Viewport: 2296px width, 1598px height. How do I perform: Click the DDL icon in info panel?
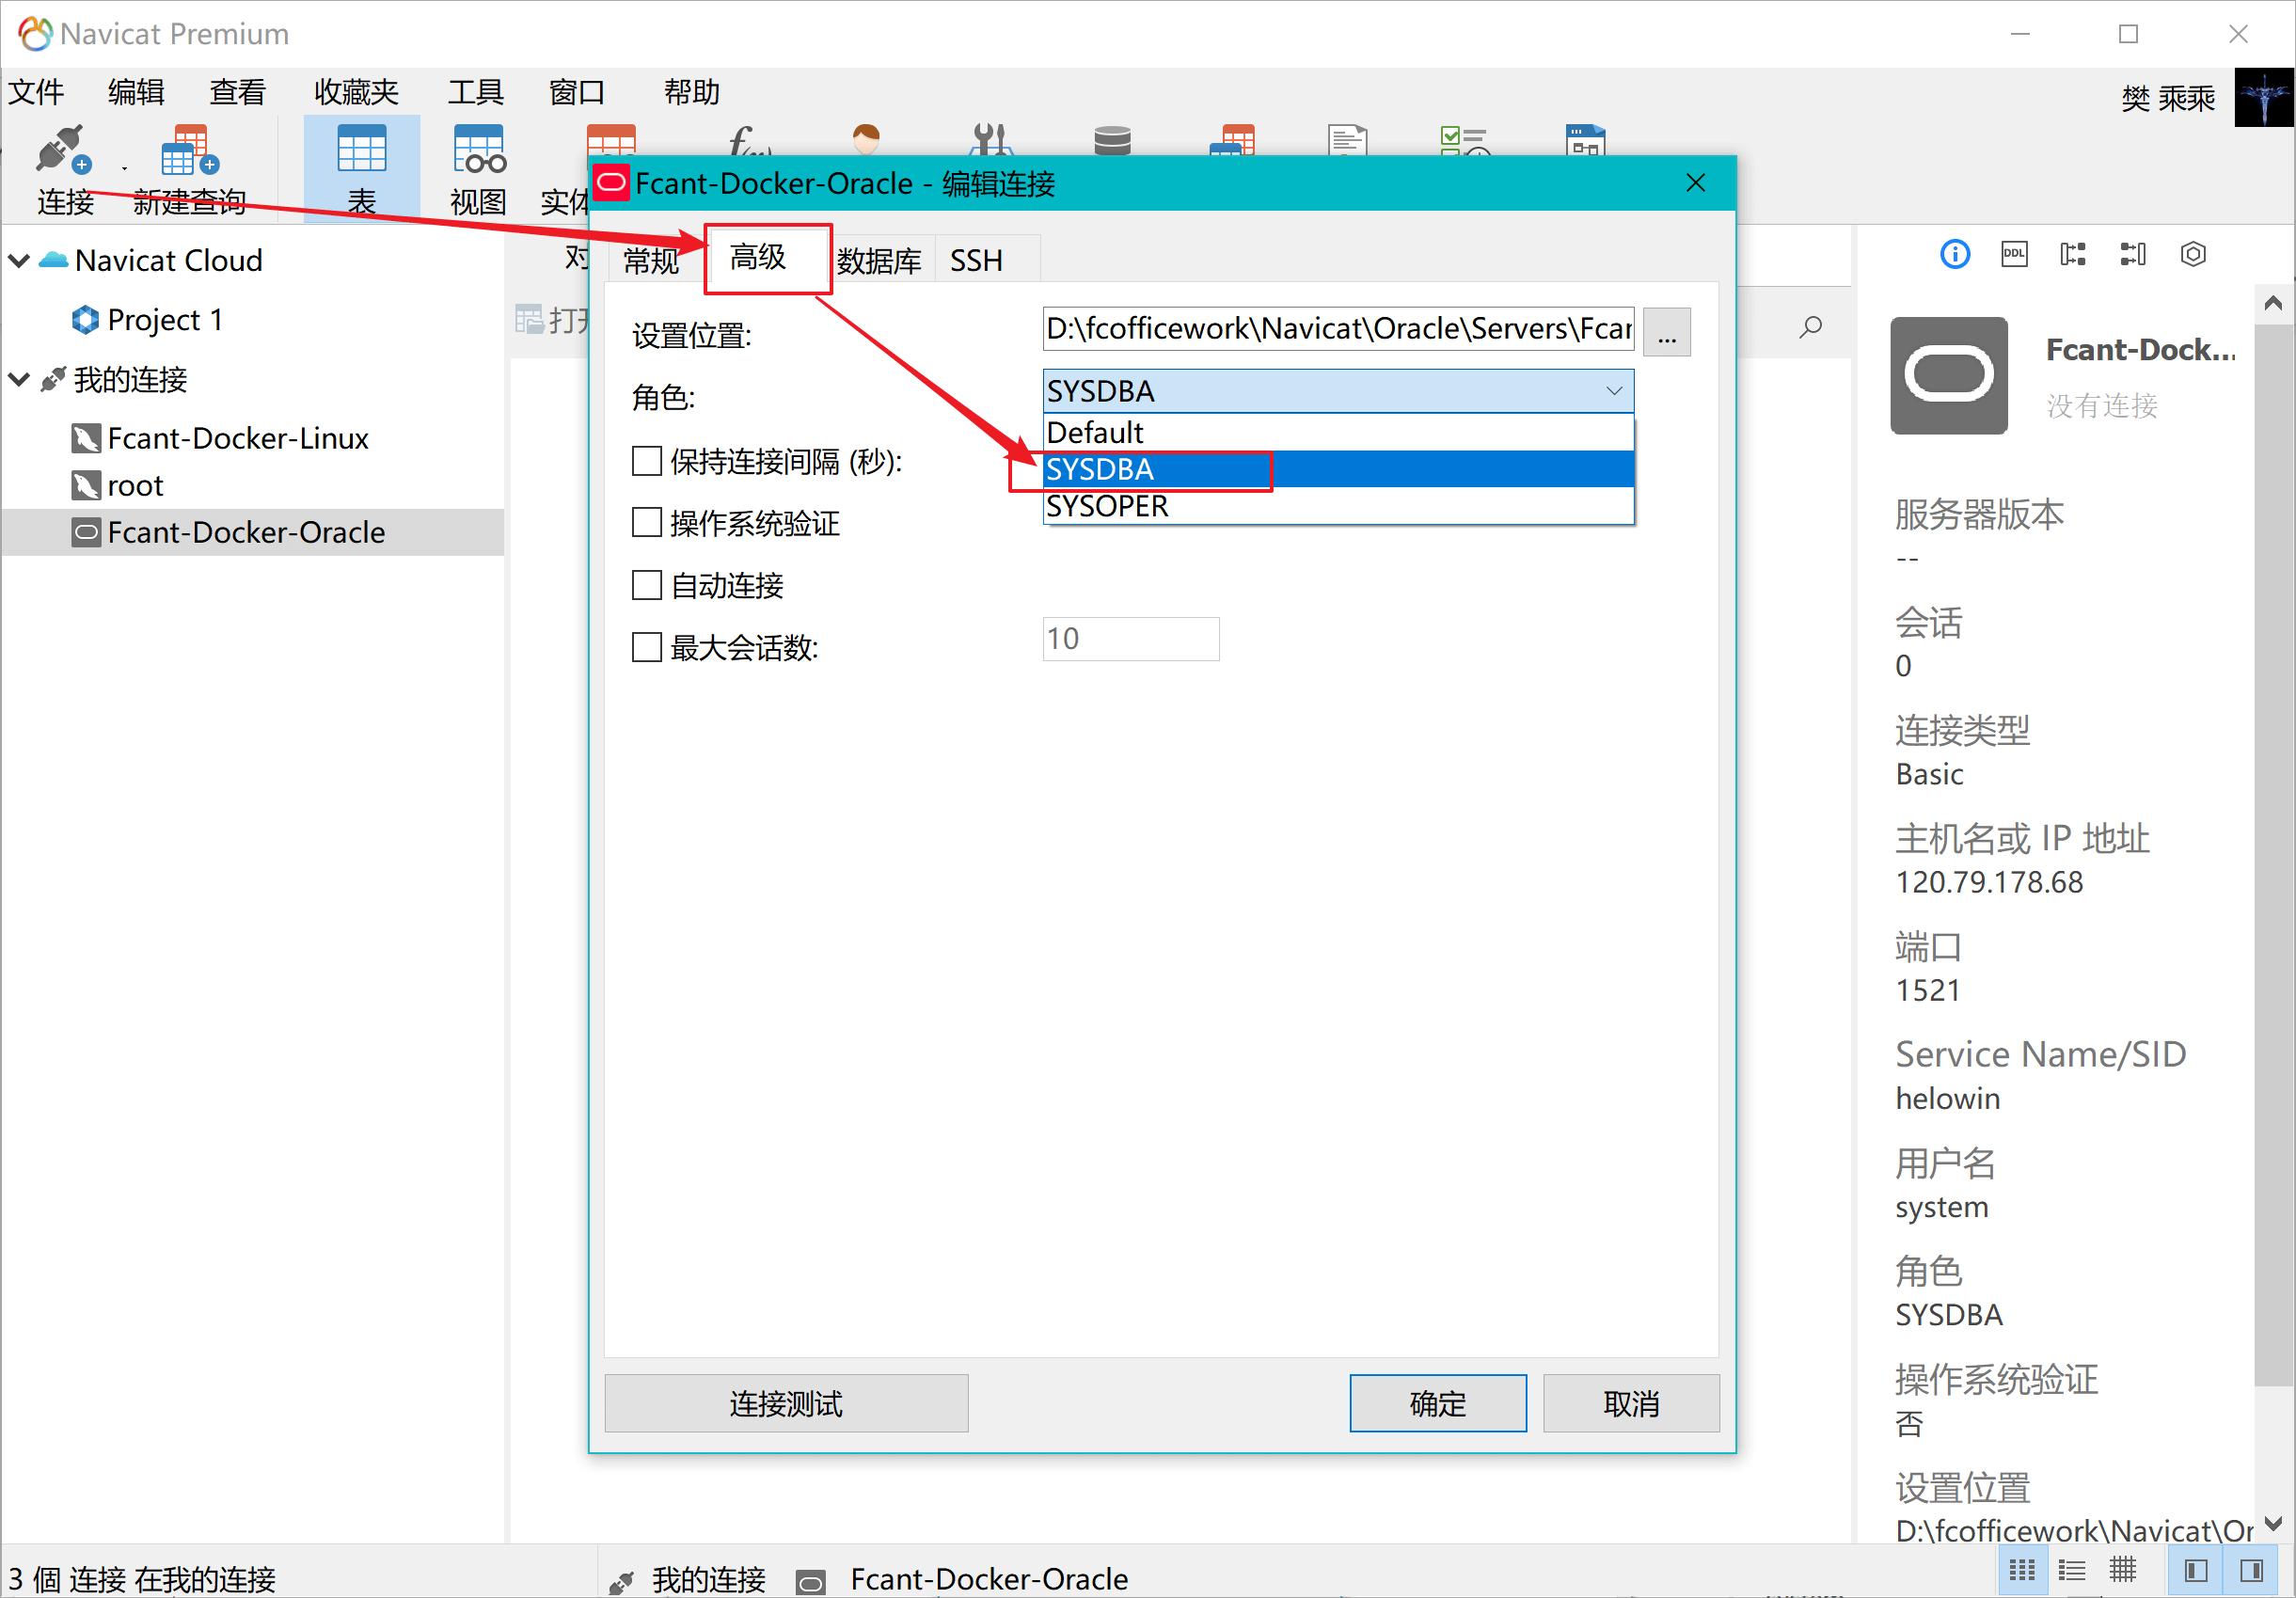(2013, 254)
